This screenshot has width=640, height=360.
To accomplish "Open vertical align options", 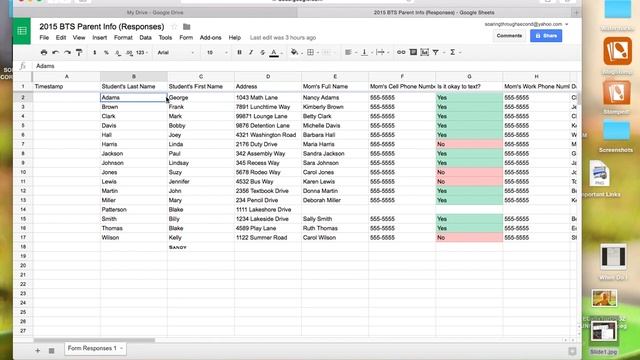I will [x=364, y=52].
